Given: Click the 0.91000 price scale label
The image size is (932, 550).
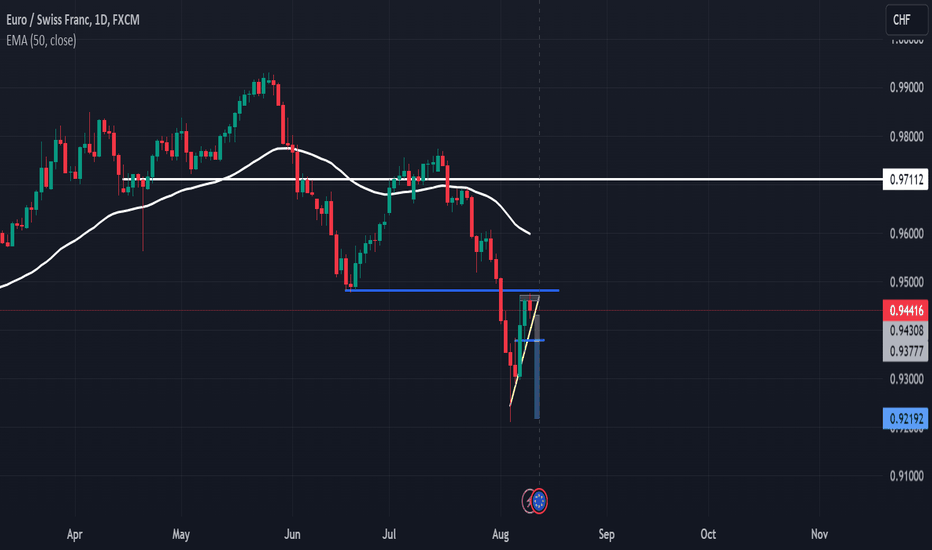Looking at the screenshot, I should pyautogui.click(x=906, y=476).
